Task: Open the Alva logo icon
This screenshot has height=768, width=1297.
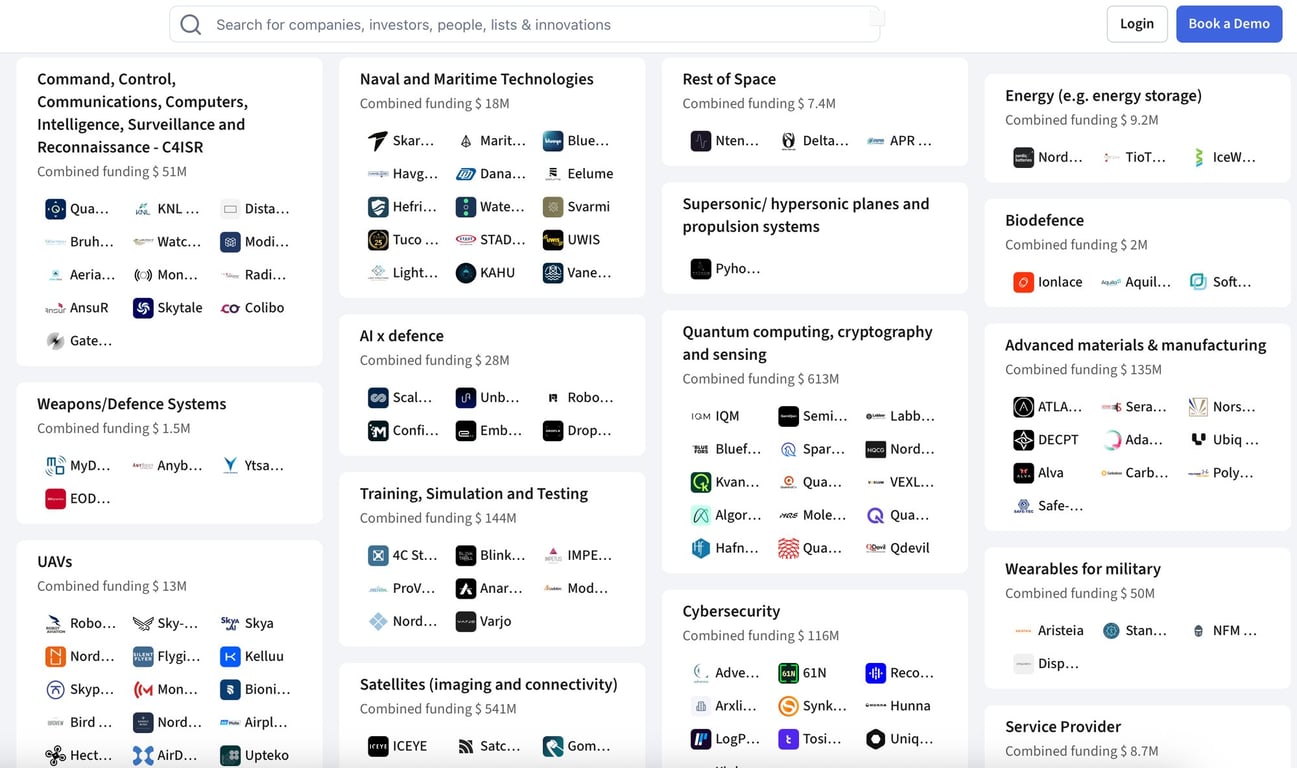Action: [1024, 473]
